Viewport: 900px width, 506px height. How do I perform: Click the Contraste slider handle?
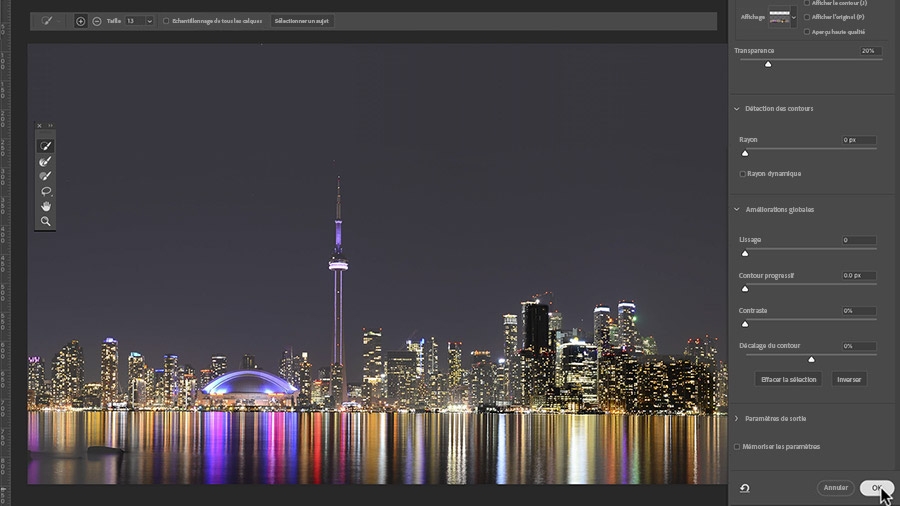click(x=745, y=324)
